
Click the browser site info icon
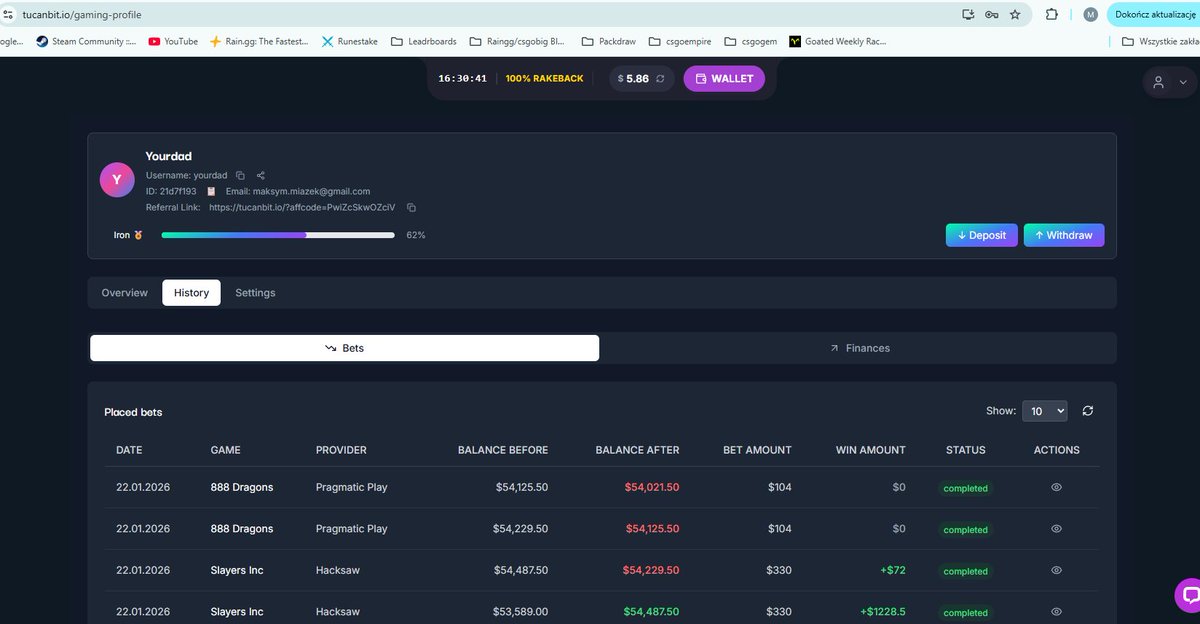click(x=8, y=14)
